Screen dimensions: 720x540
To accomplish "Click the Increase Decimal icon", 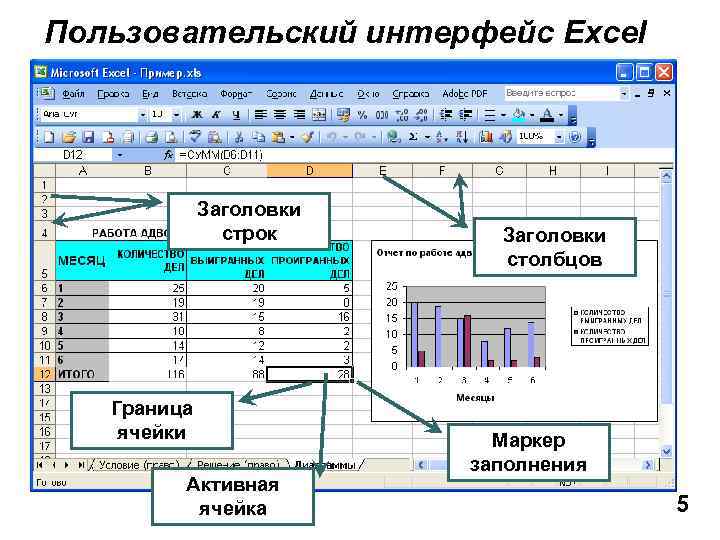I will (x=402, y=115).
